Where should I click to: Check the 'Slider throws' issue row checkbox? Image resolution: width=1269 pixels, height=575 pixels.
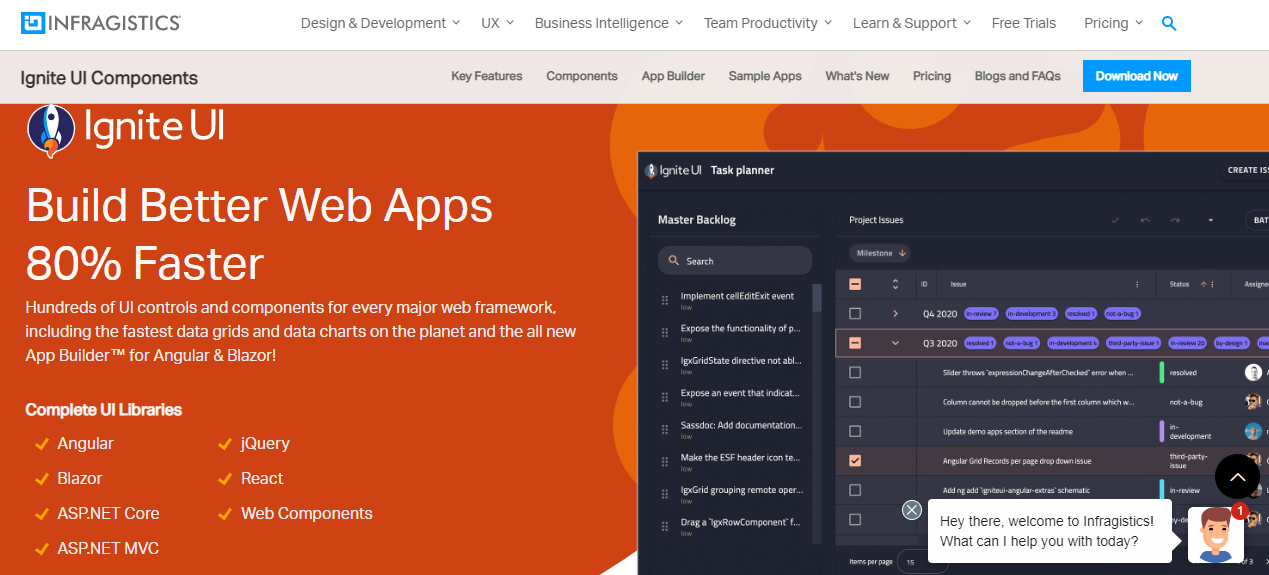pos(855,372)
